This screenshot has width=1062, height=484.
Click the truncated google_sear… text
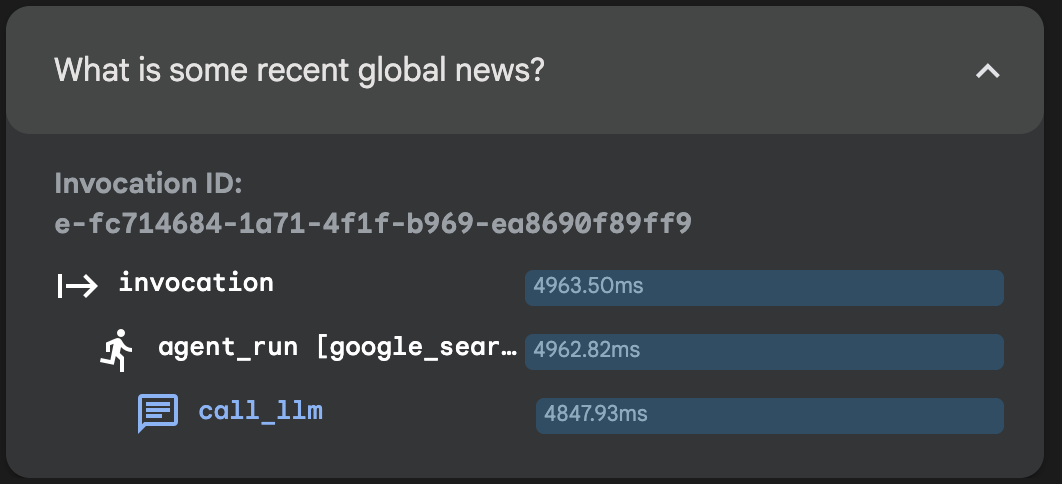[x=417, y=347]
